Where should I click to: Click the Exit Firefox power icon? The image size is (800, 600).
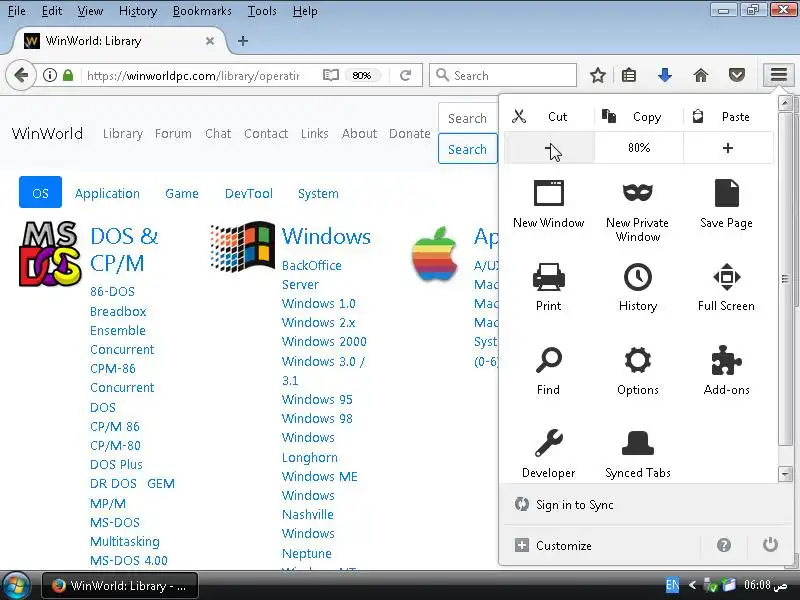click(770, 545)
